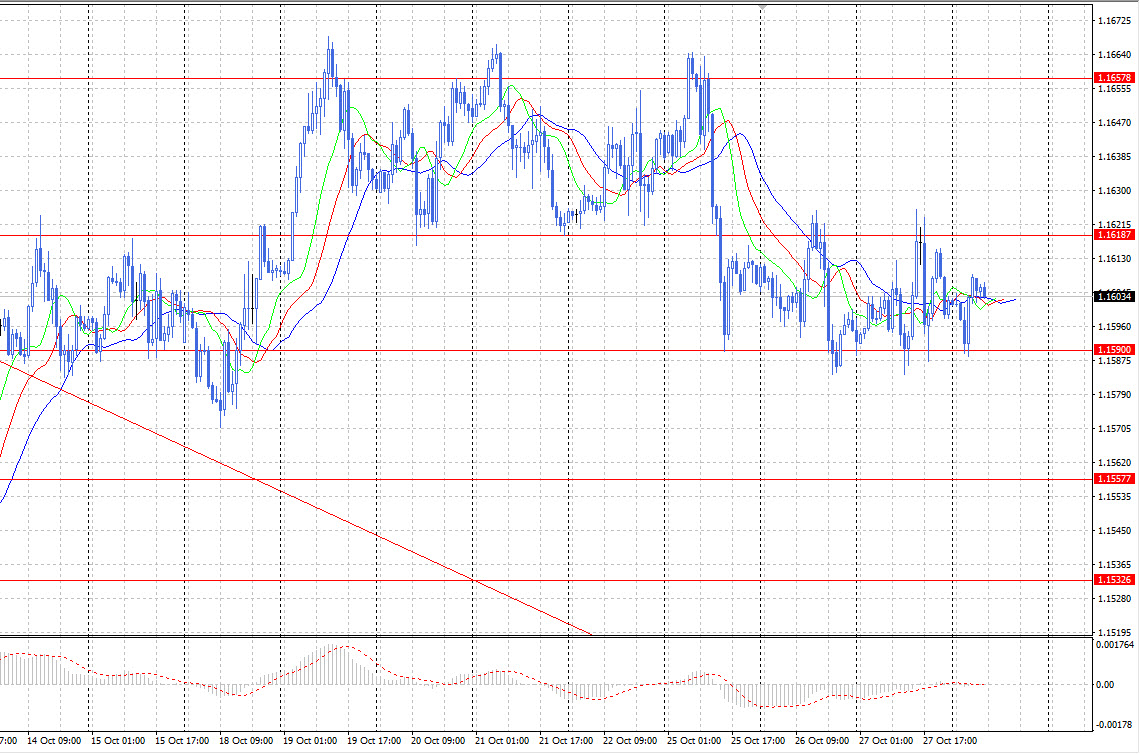This screenshot has width=1140, height=754.
Task: Click the red 1.15900 price level tag
Action: (1114, 350)
